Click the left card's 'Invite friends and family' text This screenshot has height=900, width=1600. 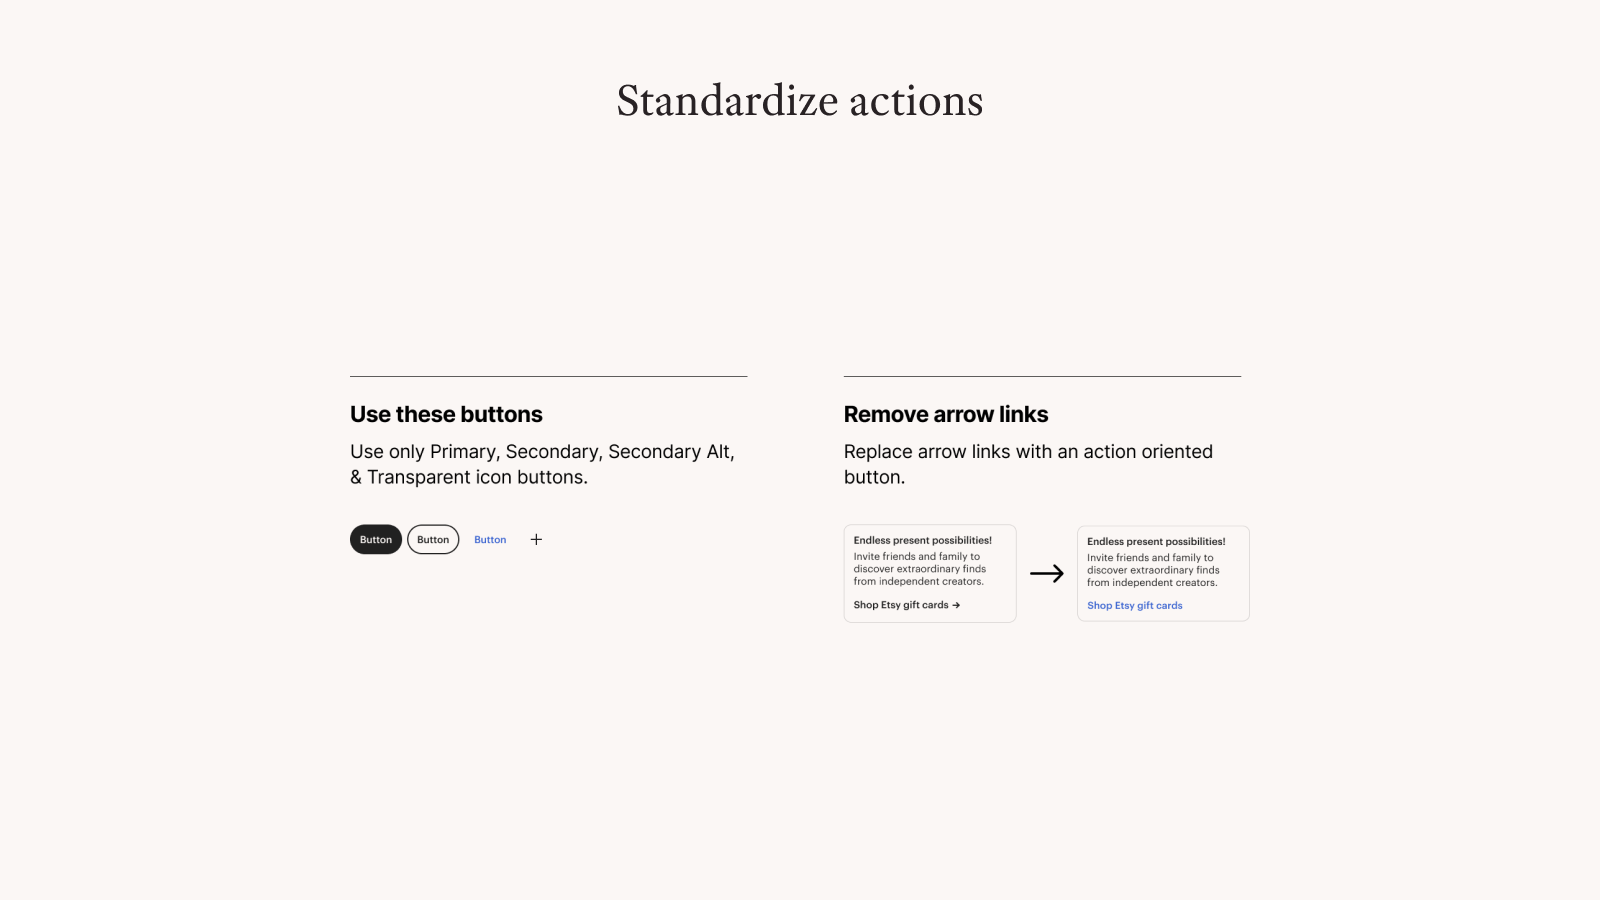pos(918,569)
